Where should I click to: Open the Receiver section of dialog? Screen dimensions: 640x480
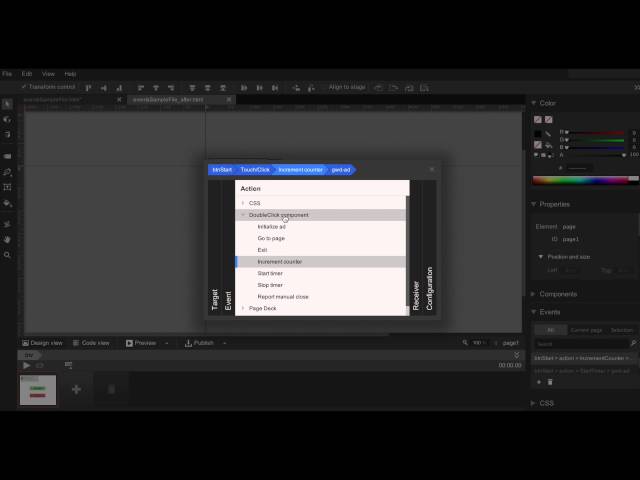416,247
